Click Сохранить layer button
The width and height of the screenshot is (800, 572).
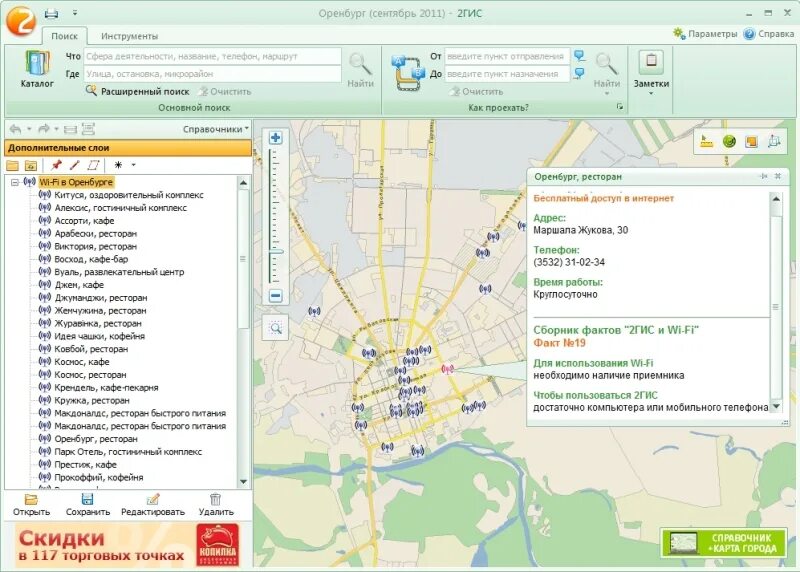tap(88, 505)
